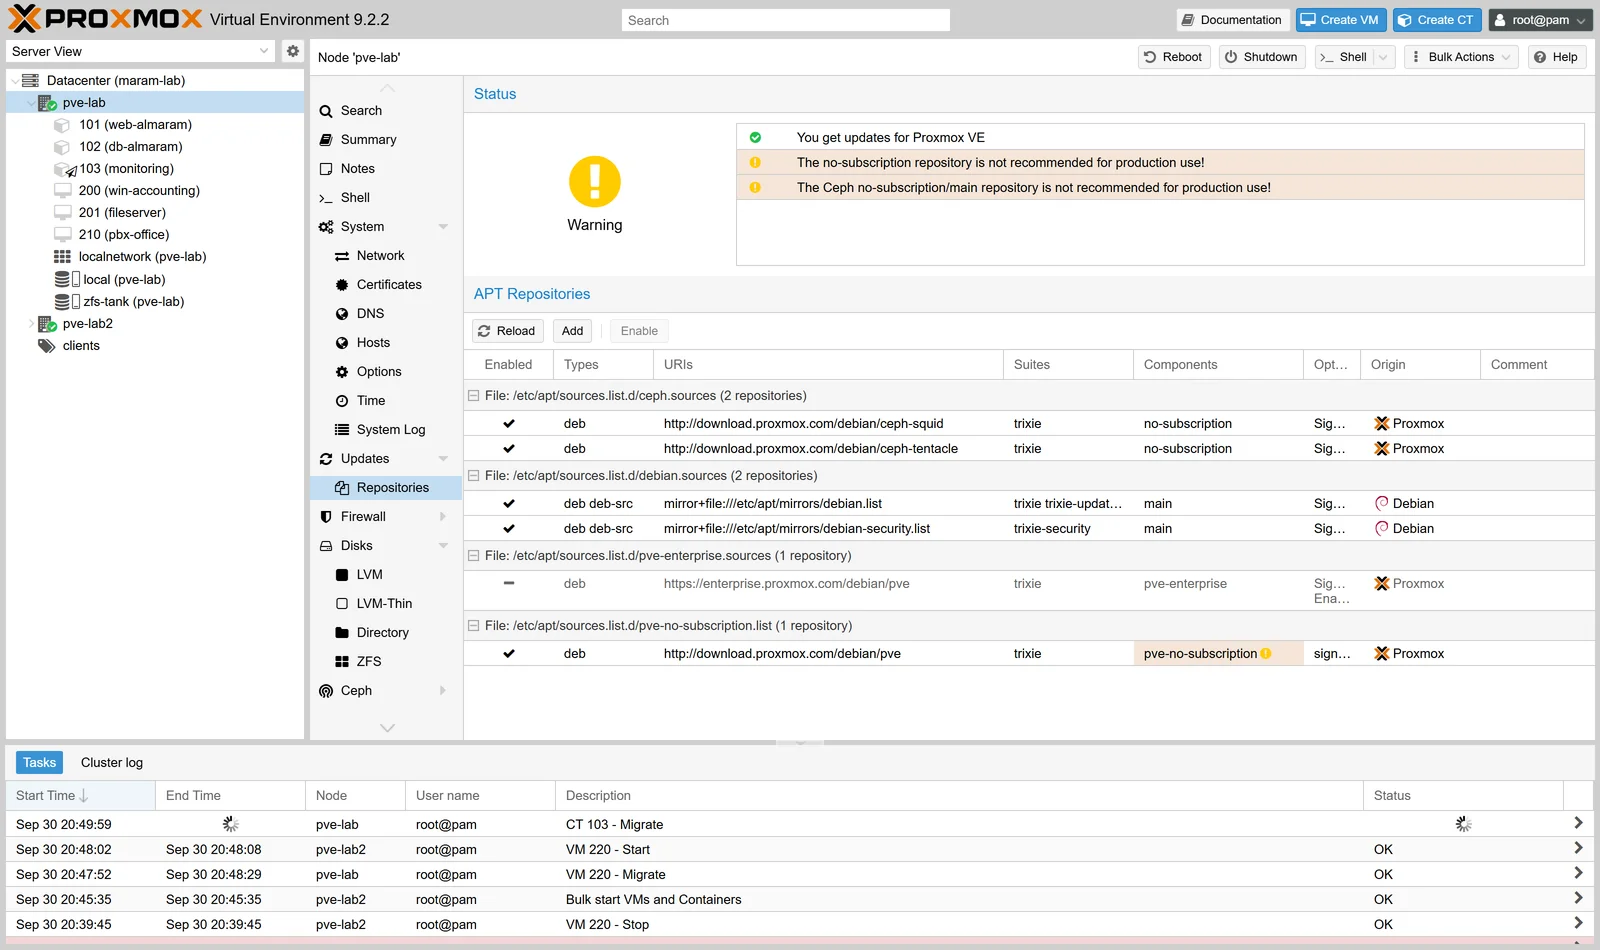Click the Create CT button

[1436, 20]
